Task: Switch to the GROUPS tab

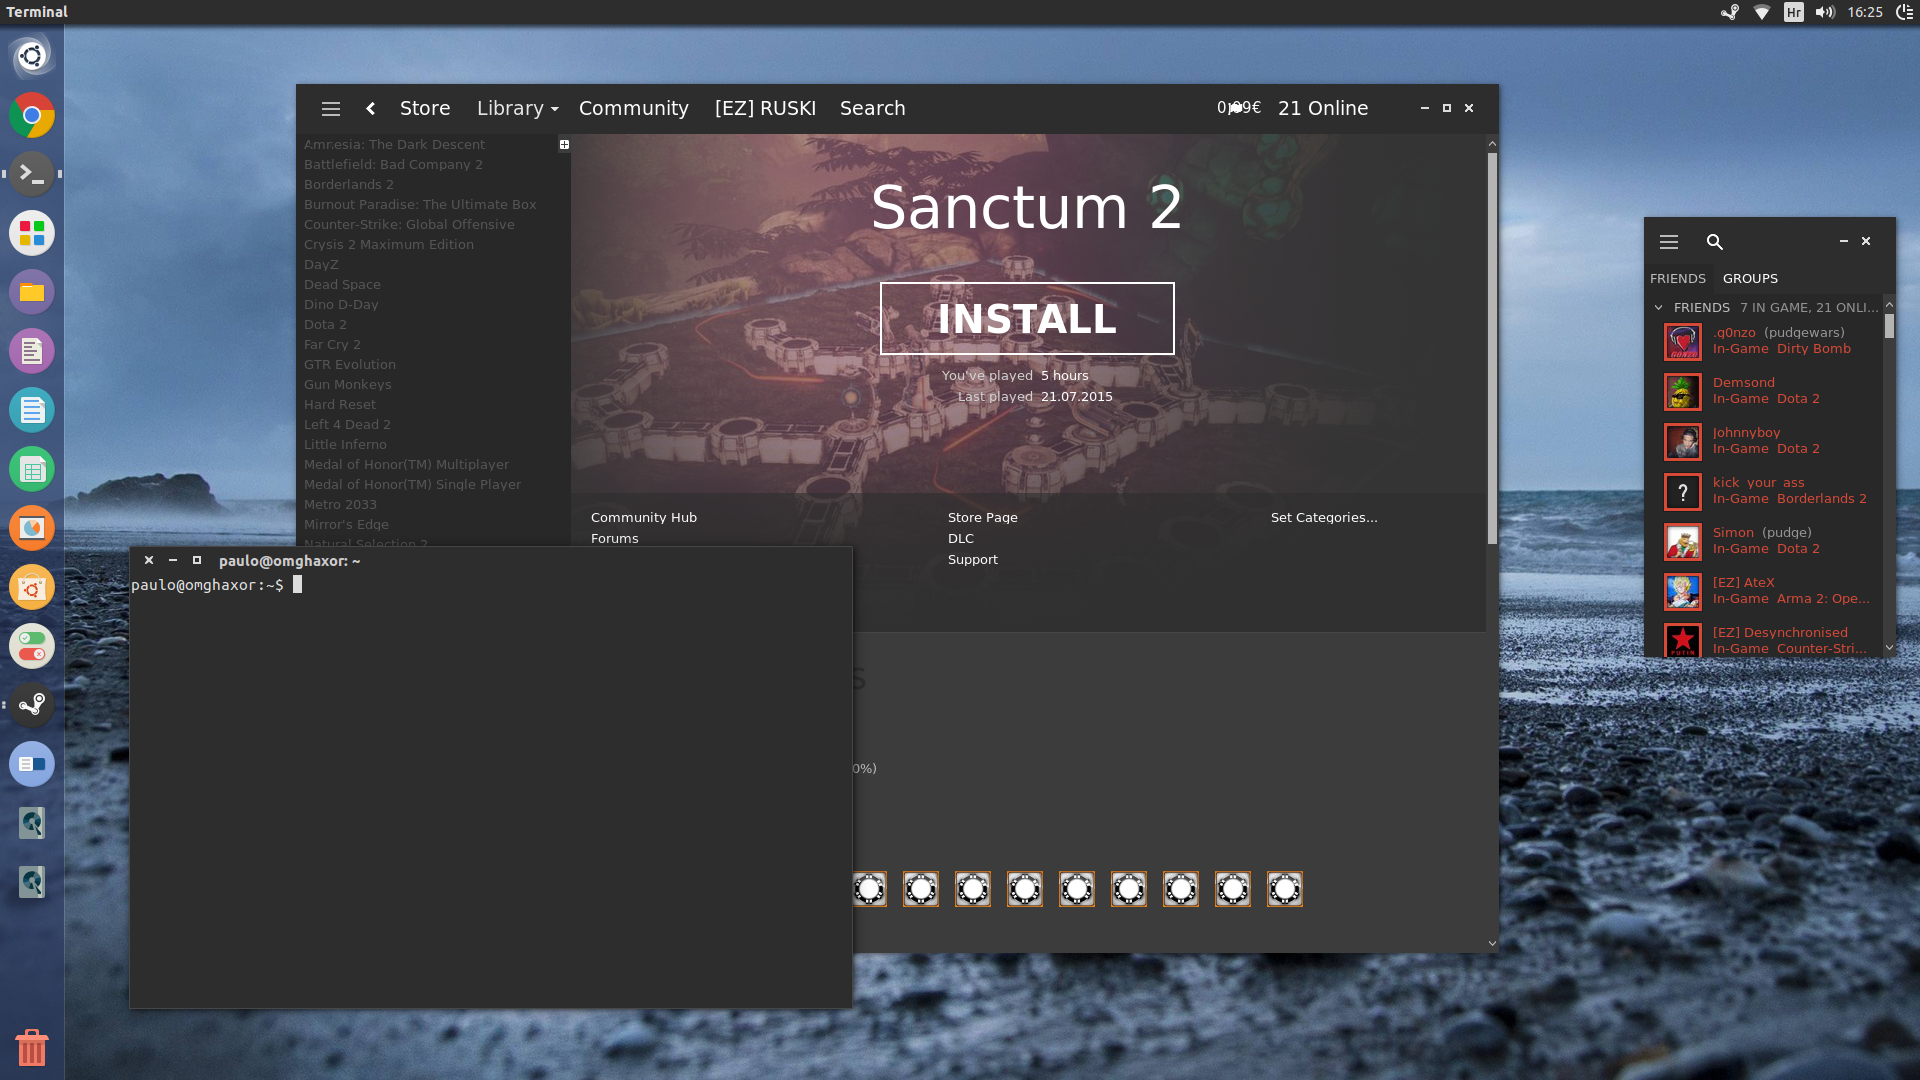Action: click(1750, 279)
